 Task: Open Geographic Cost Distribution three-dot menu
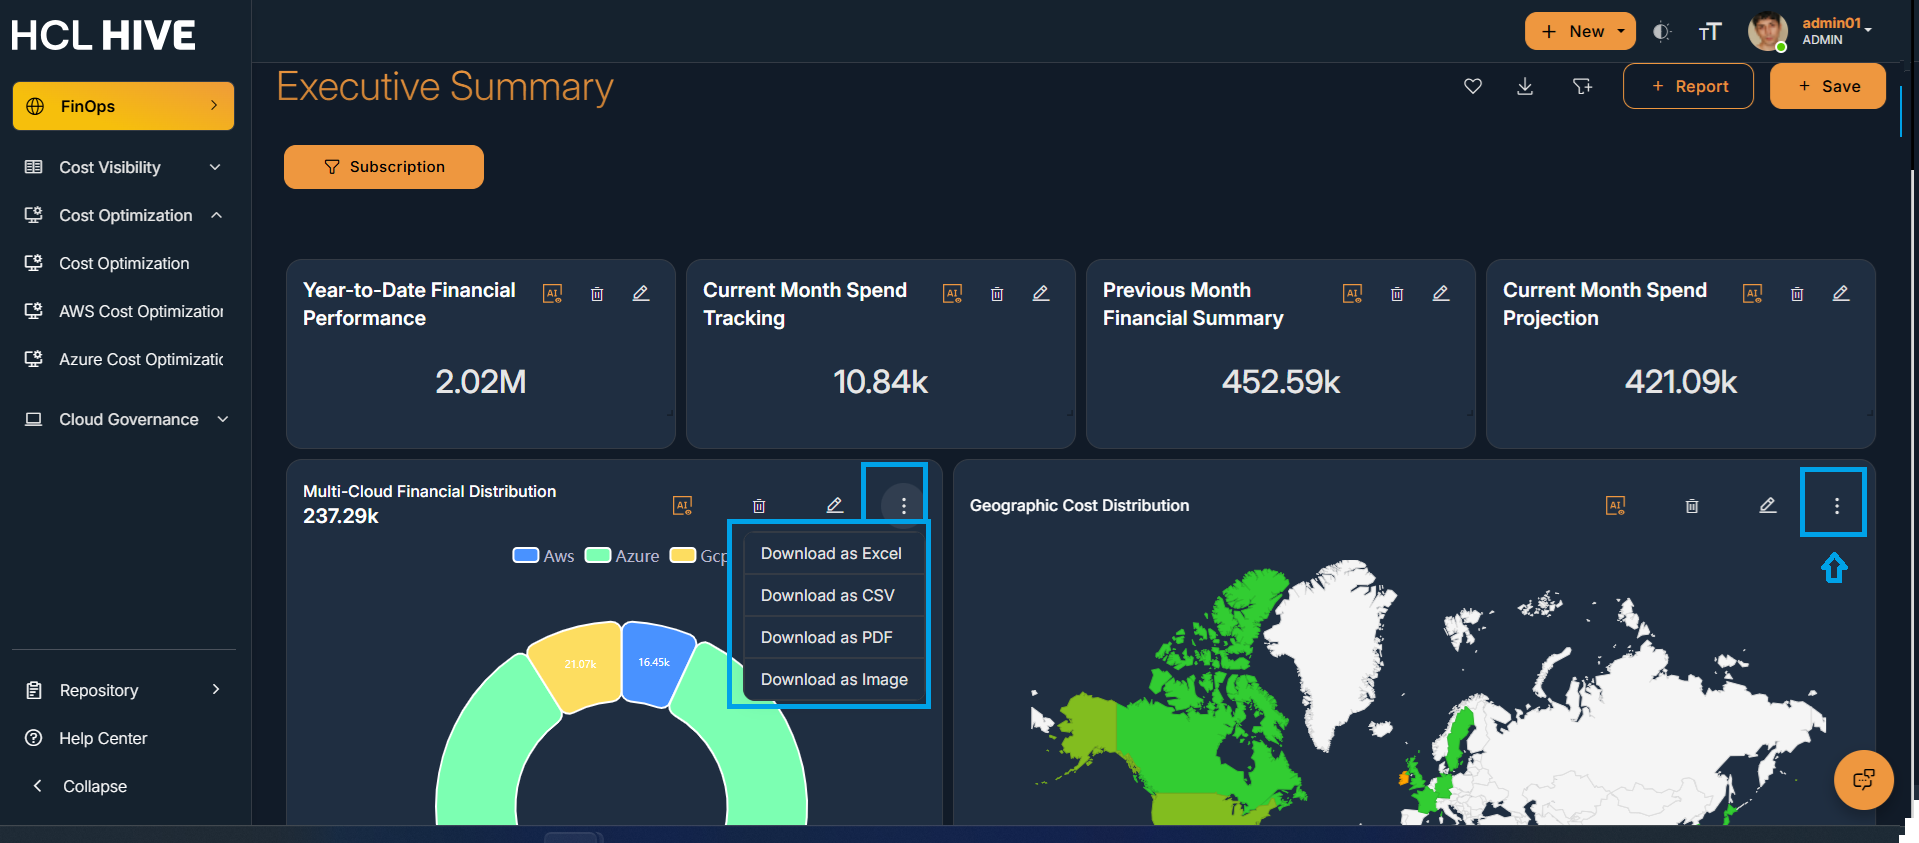[1836, 506]
